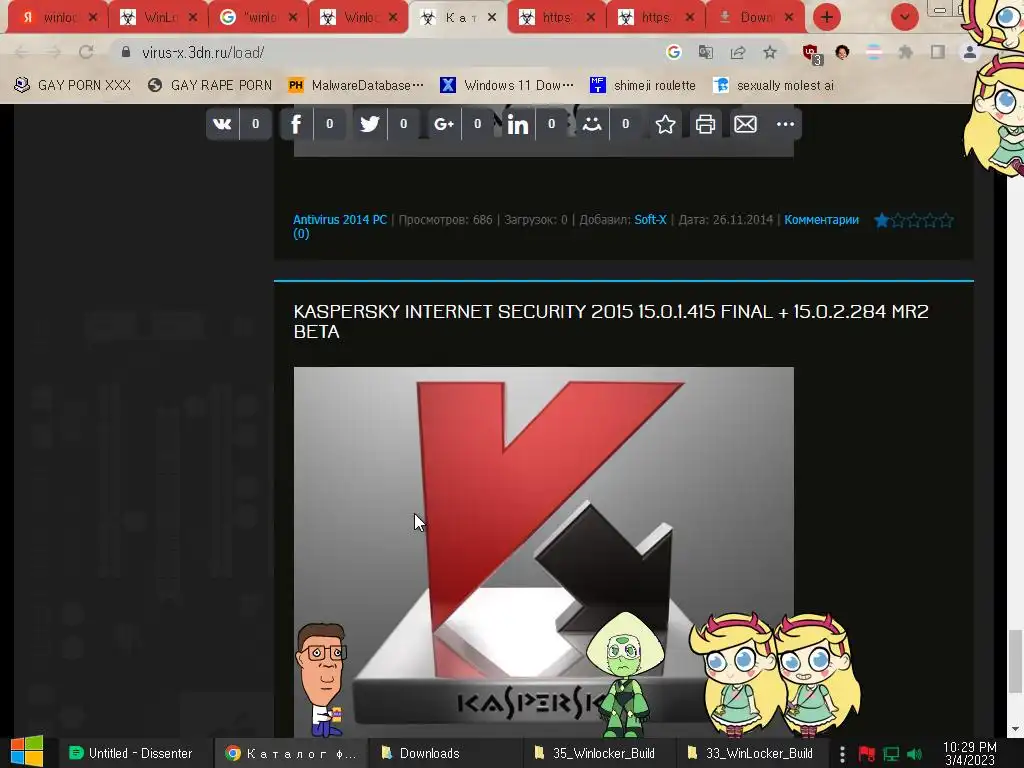
Task: Translate this page with the translate icon
Action: (705, 52)
